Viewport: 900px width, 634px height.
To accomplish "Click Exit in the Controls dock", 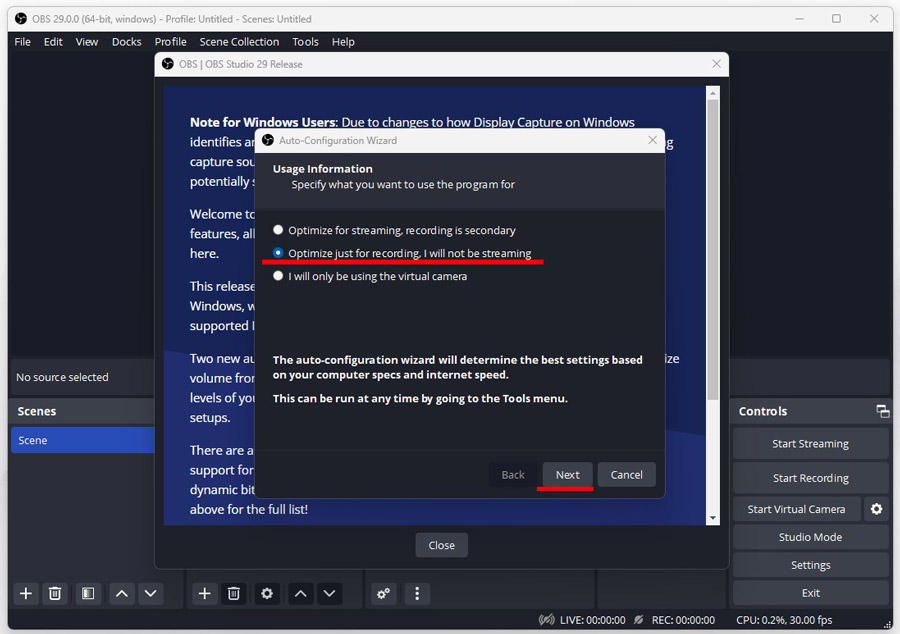I will 810,593.
